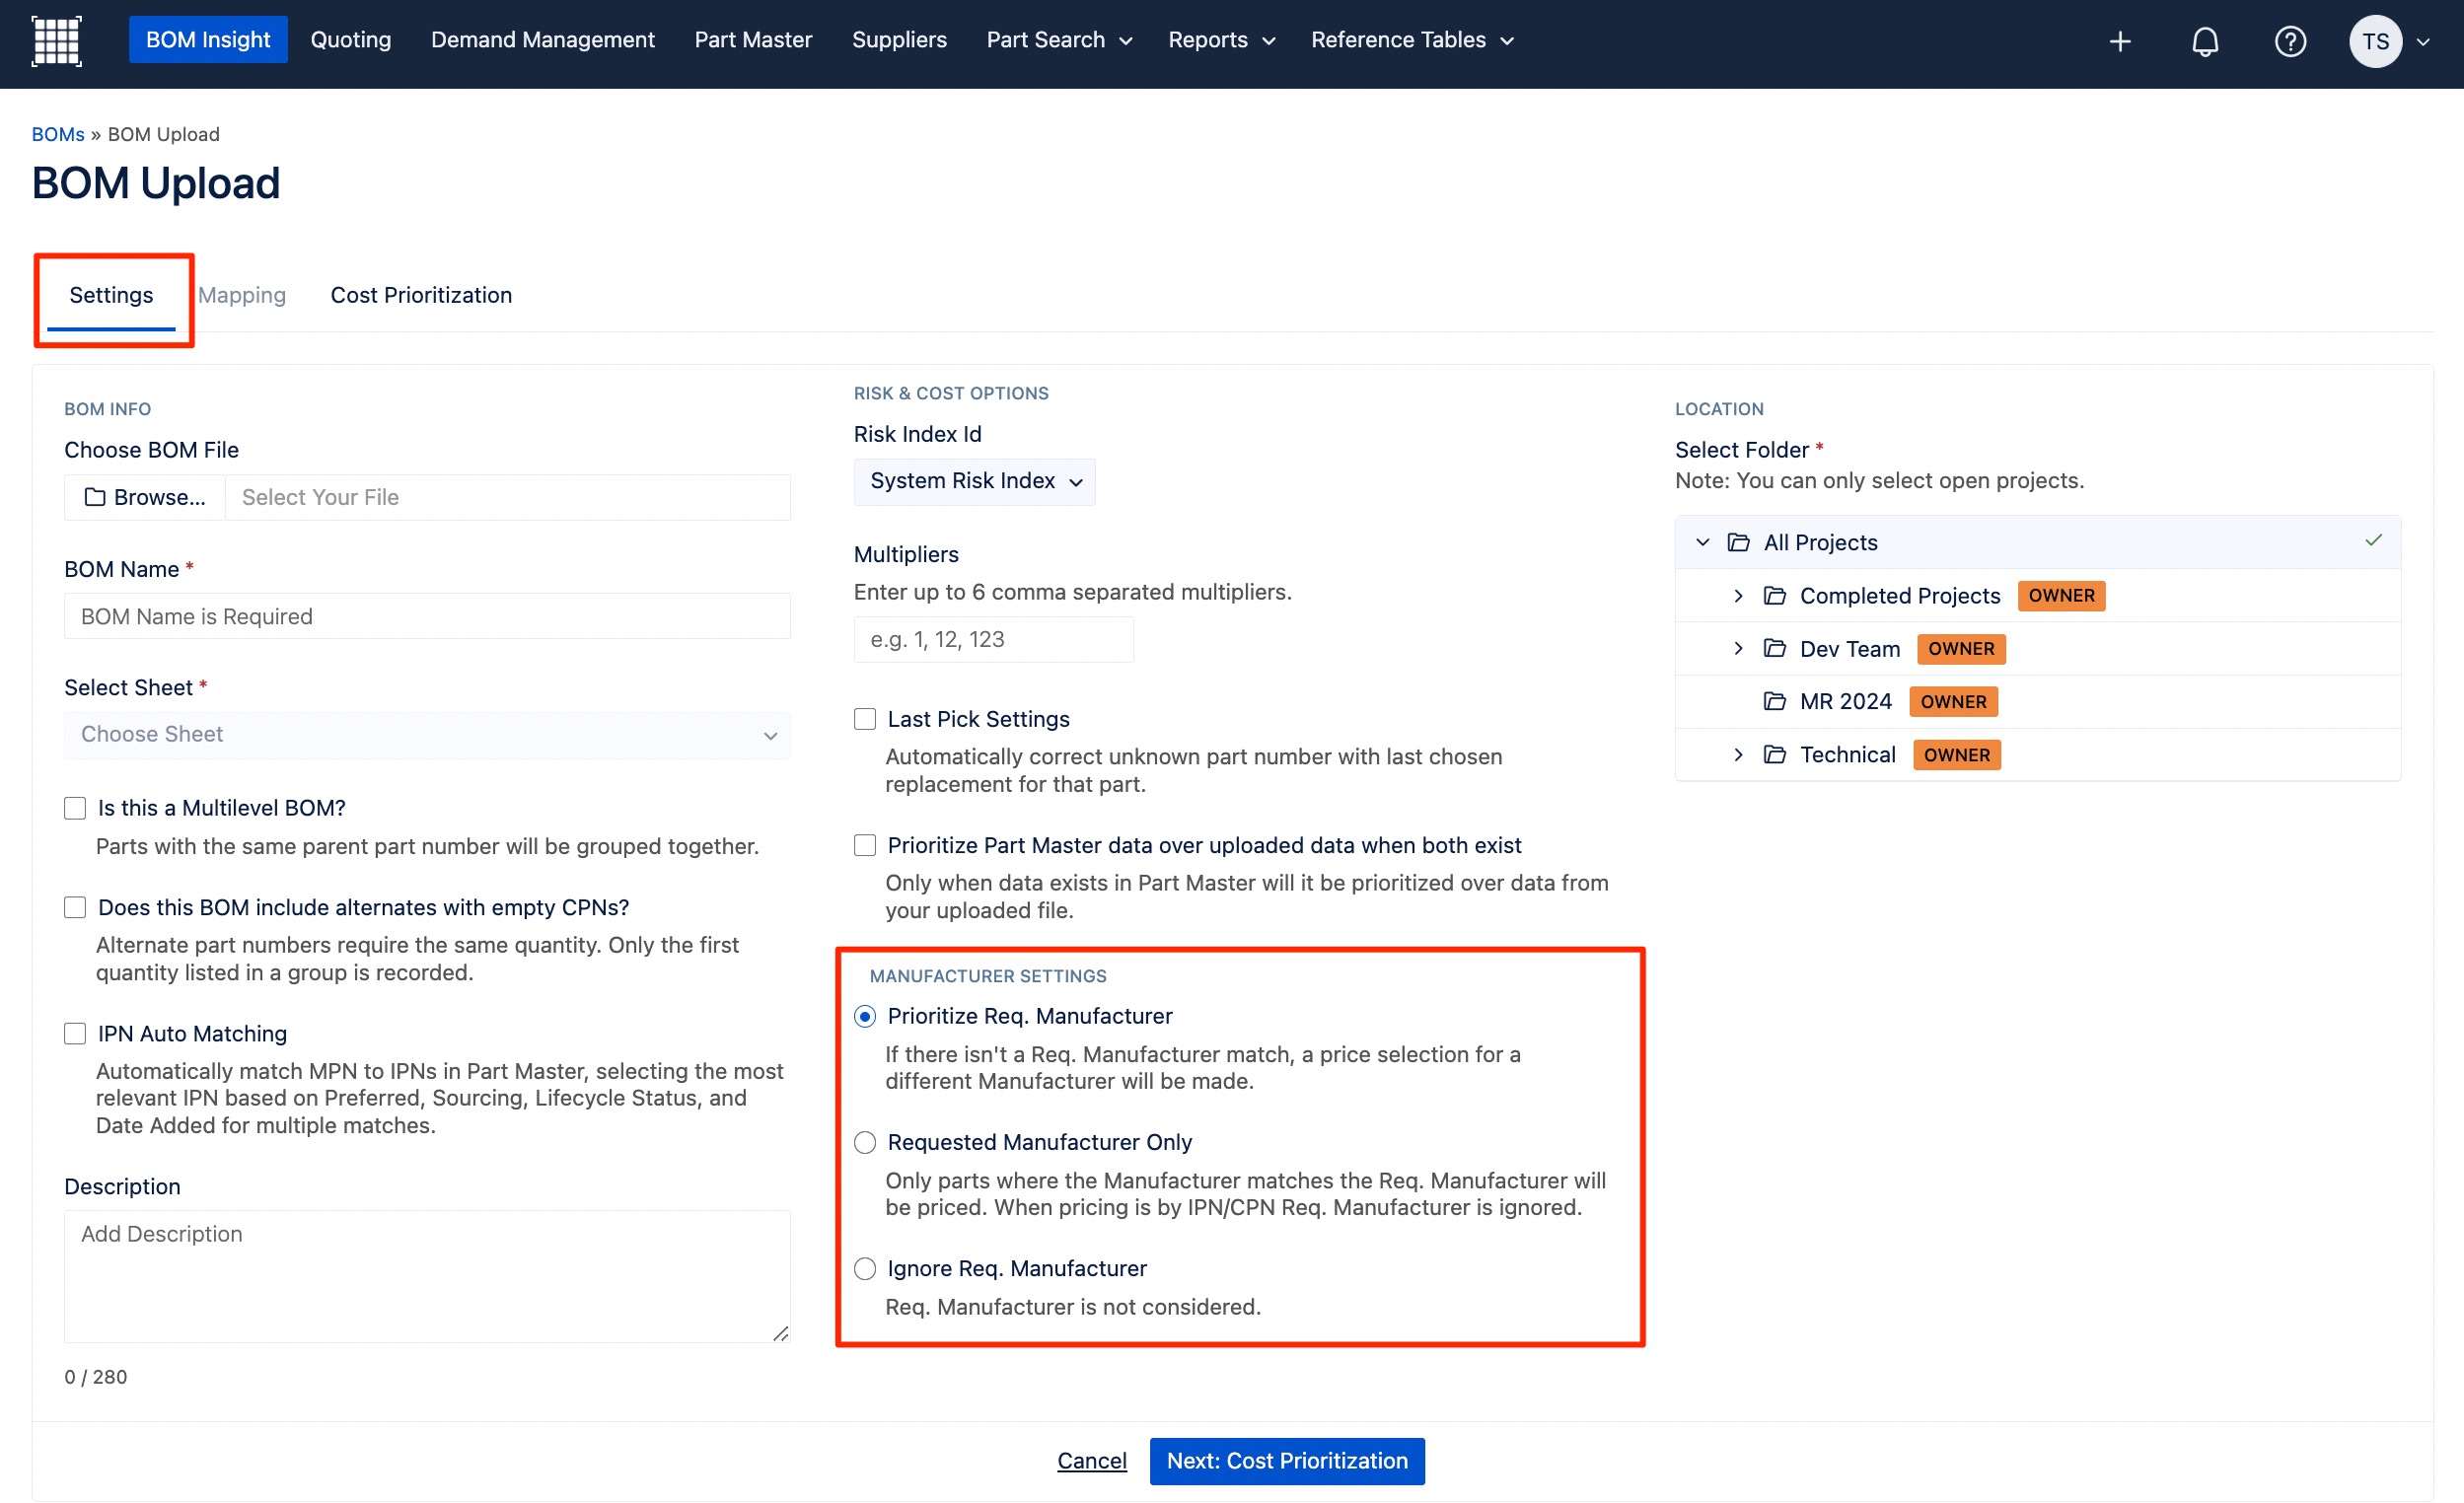2464x1503 pixels.
Task: Click Next: Cost Prioritization button
Action: (x=1287, y=1460)
